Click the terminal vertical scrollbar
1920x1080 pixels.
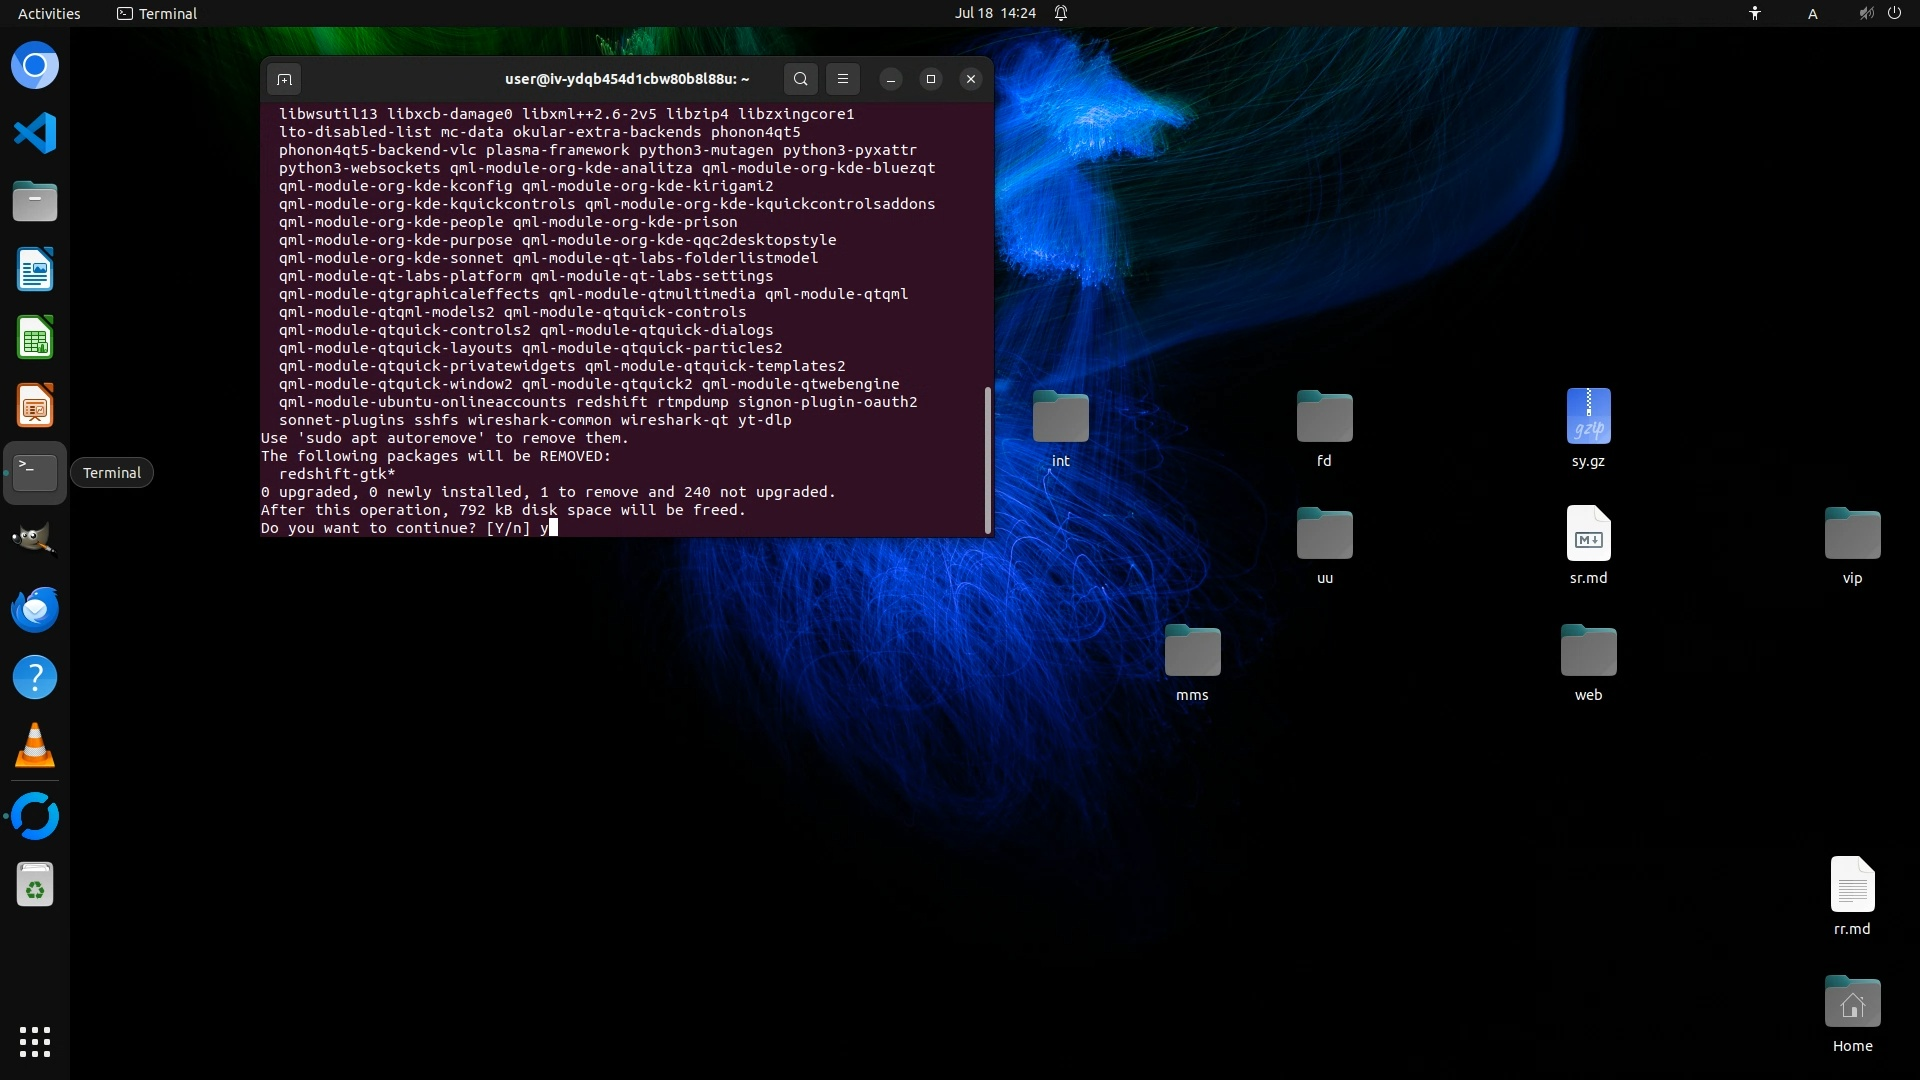click(988, 460)
